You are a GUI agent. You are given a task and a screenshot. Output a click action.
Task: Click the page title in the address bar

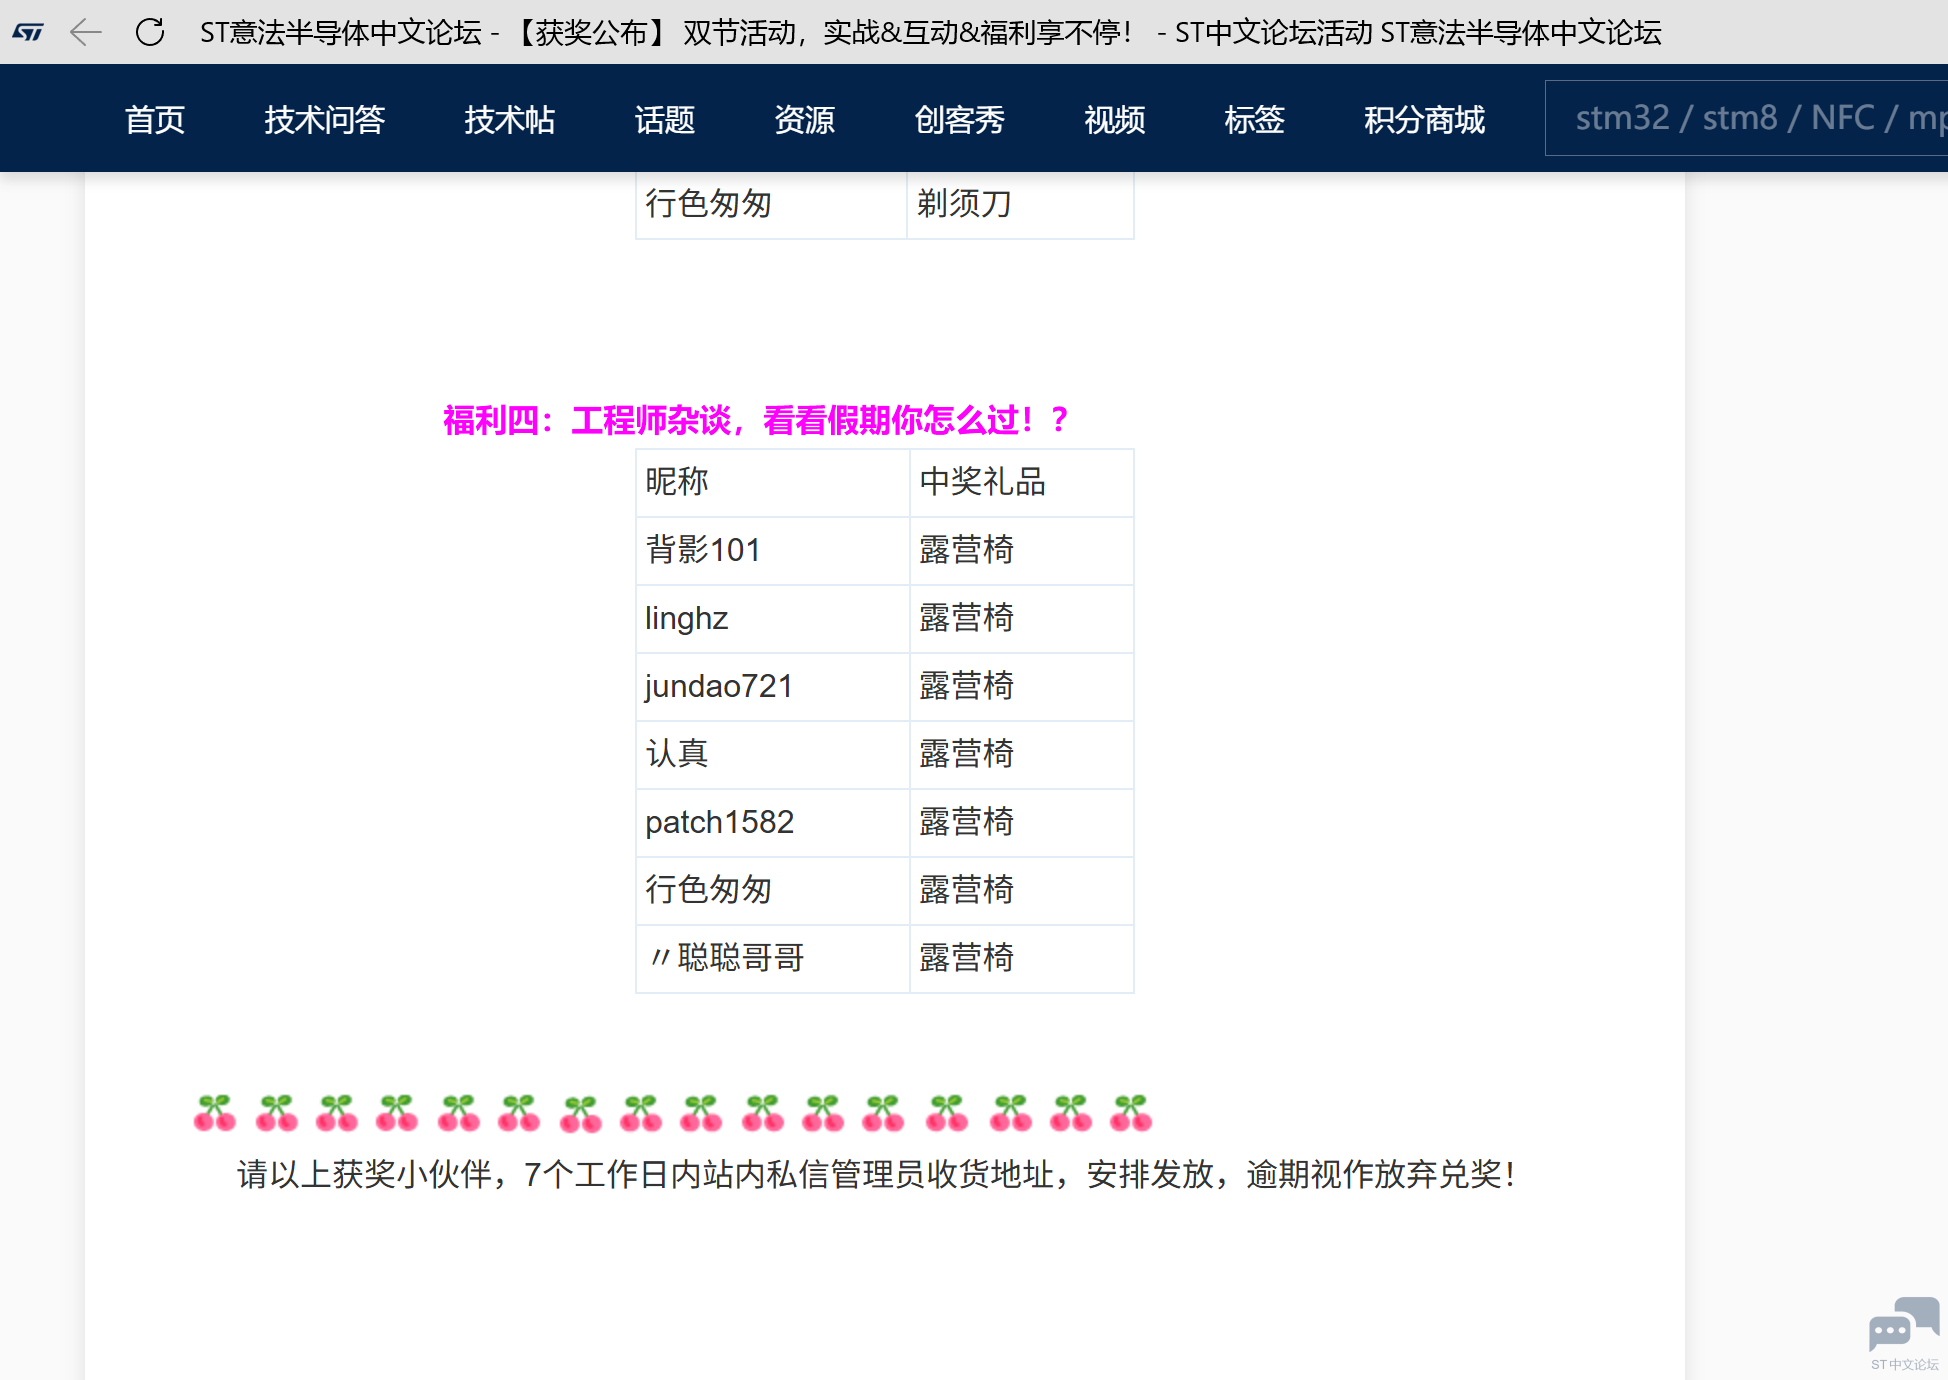click(x=930, y=32)
